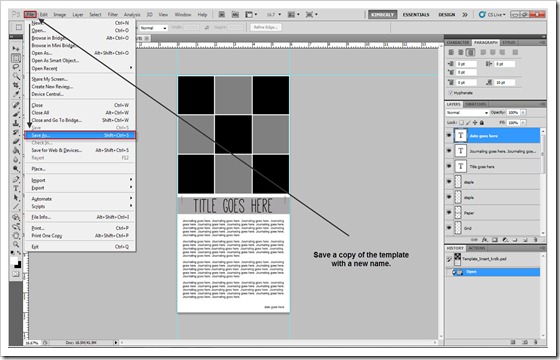
Task: Select the Dodge tool
Action: (x=16, y=169)
